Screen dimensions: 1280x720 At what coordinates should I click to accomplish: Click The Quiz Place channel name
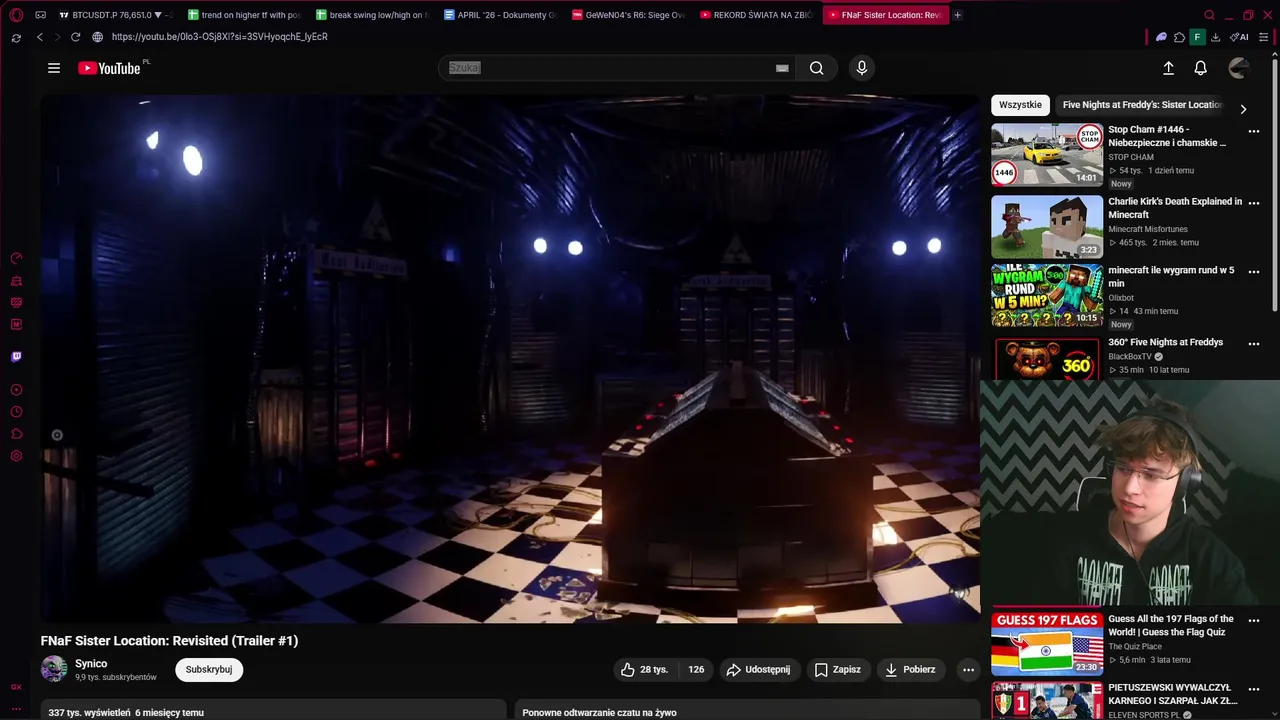tap(1135, 647)
